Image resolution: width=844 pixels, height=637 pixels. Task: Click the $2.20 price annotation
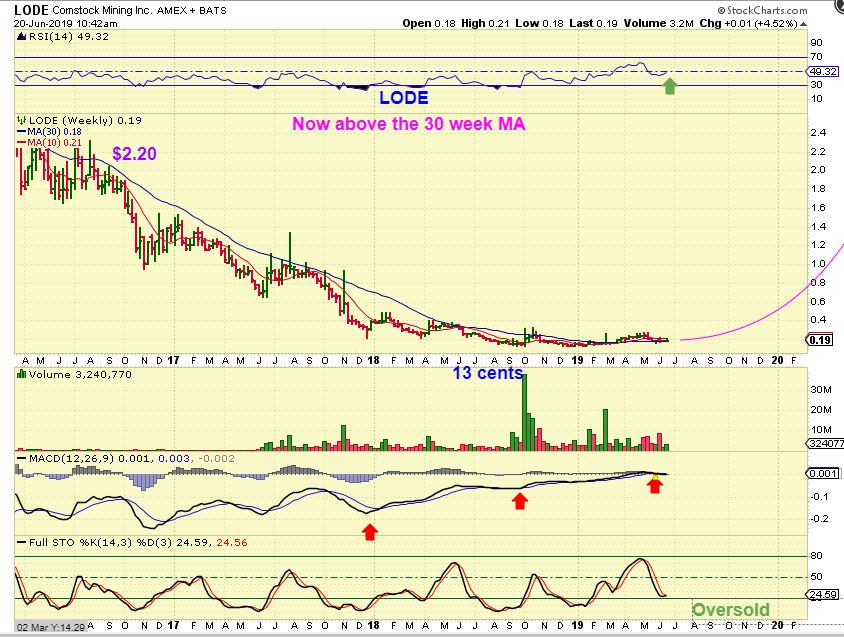[x=134, y=154]
